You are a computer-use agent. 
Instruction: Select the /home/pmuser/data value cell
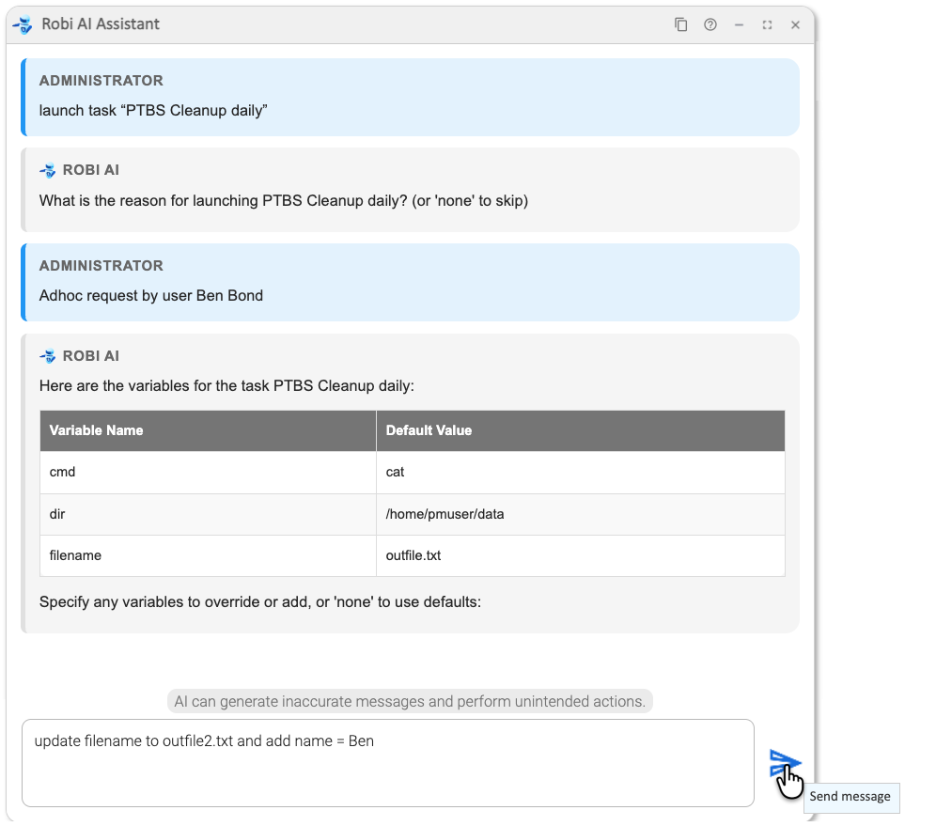[x=438, y=513]
